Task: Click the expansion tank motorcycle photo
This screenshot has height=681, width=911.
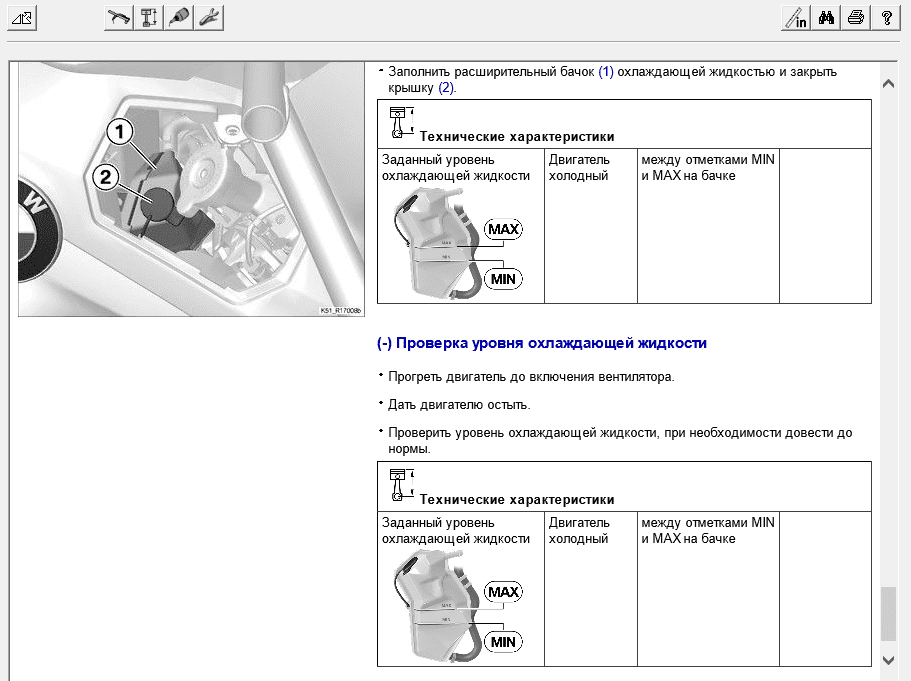Action: click(189, 189)
